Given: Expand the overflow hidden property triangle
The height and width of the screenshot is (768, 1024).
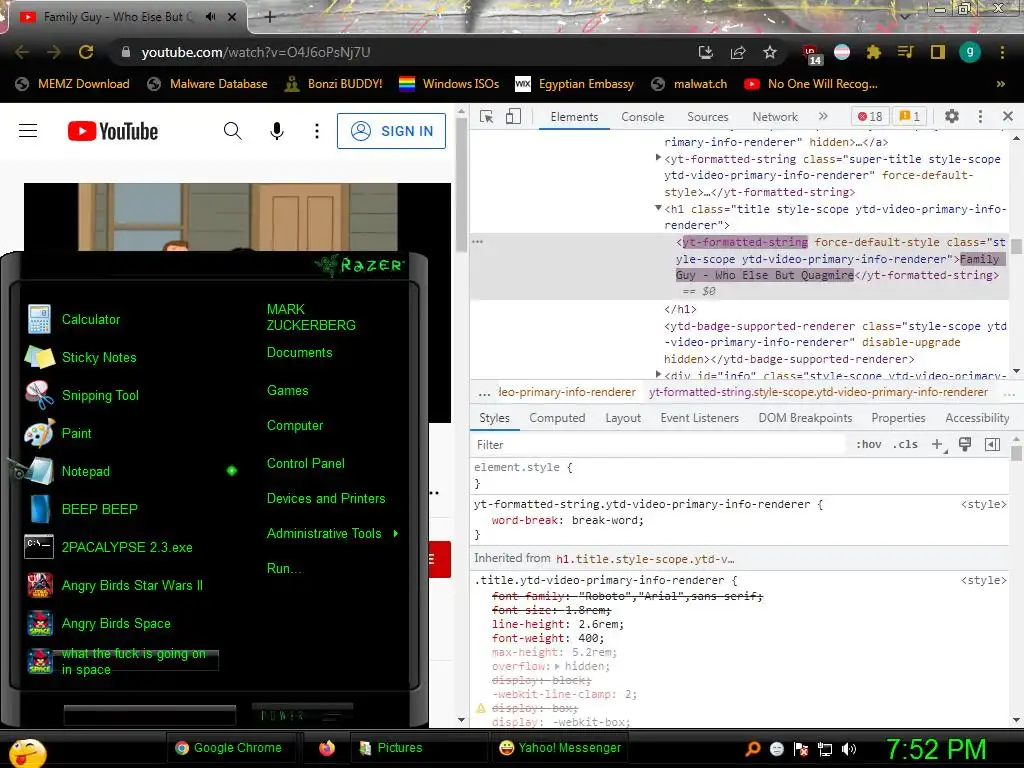Looking at the screenshot, I should 557,666.
